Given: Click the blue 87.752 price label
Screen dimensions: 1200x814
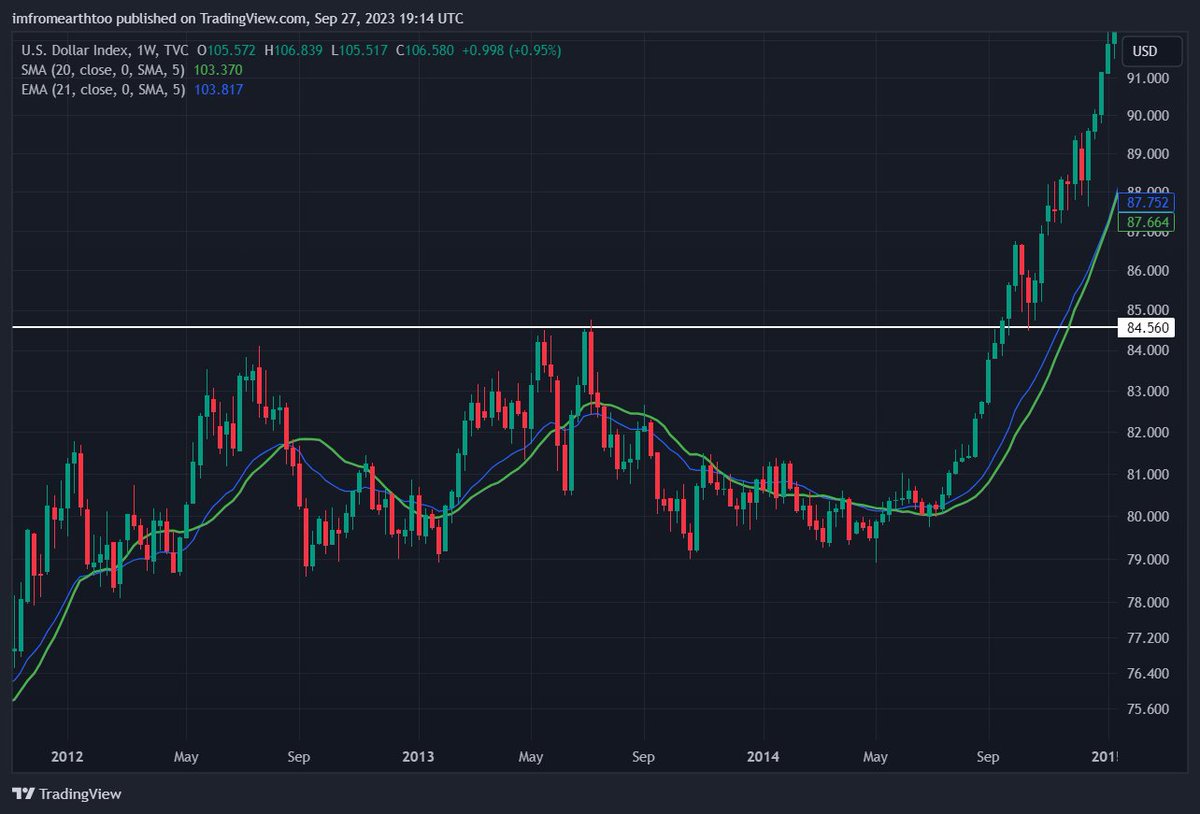Looking at the screenshot, I should click(x=1146, y=202).
